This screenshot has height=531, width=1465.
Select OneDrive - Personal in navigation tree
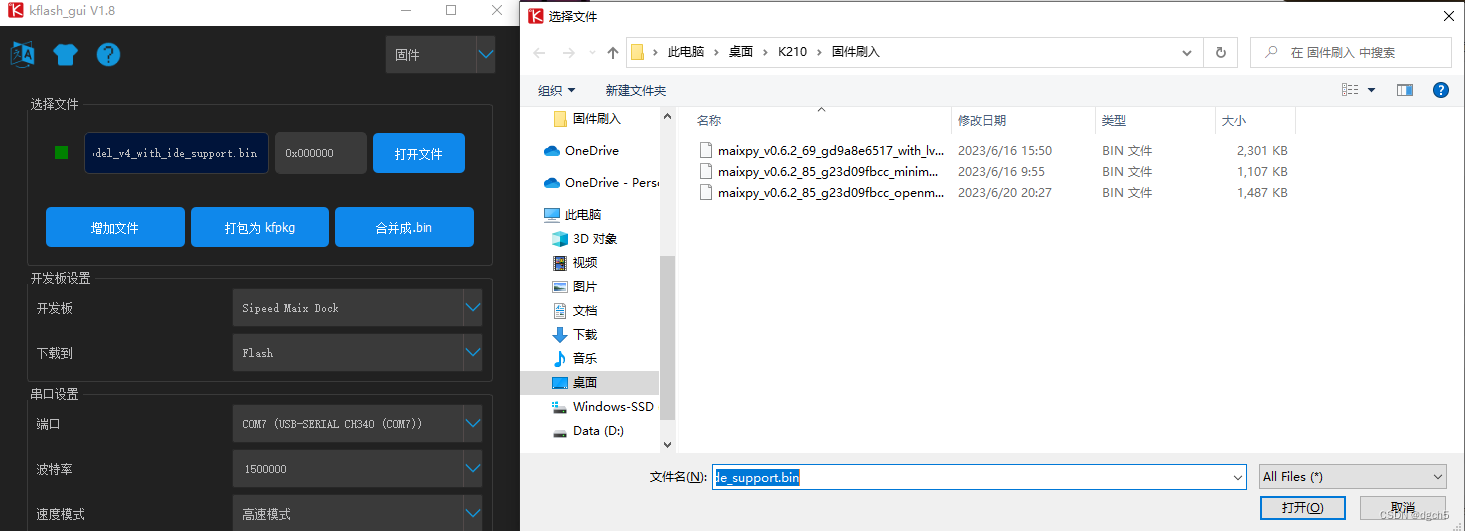[x=601, y=182]
